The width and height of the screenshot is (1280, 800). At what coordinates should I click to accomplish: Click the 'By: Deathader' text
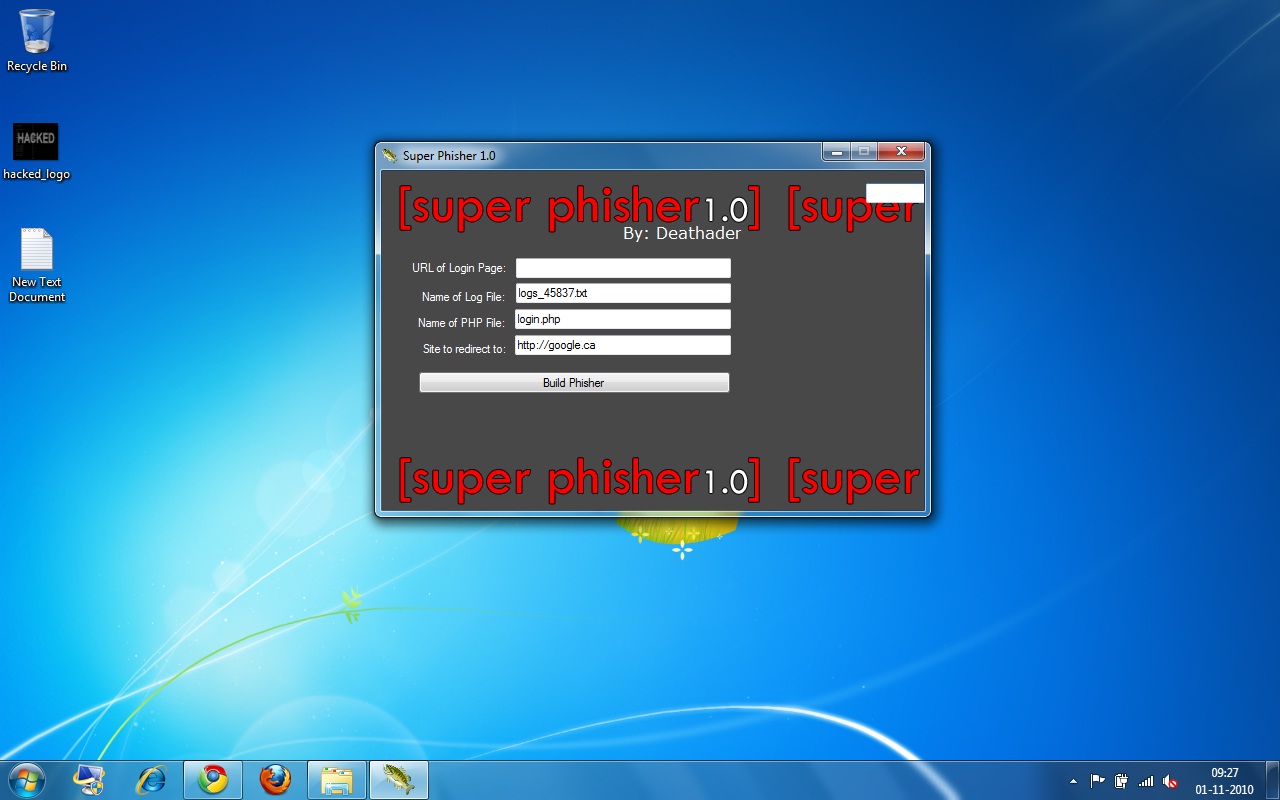(x=682, y=233)
